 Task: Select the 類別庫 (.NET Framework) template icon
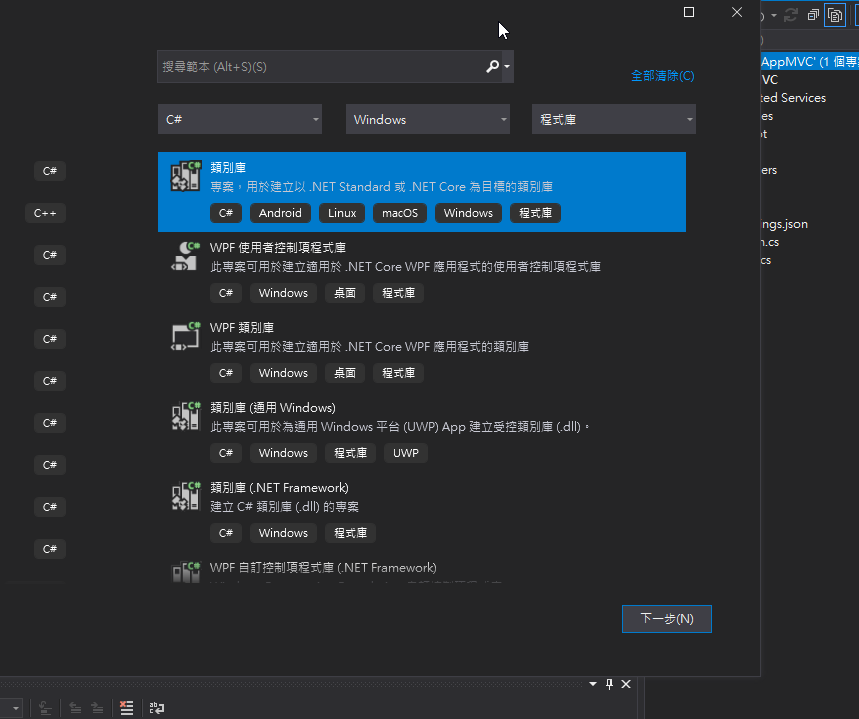pyautogui.click(x=186, y=496)
